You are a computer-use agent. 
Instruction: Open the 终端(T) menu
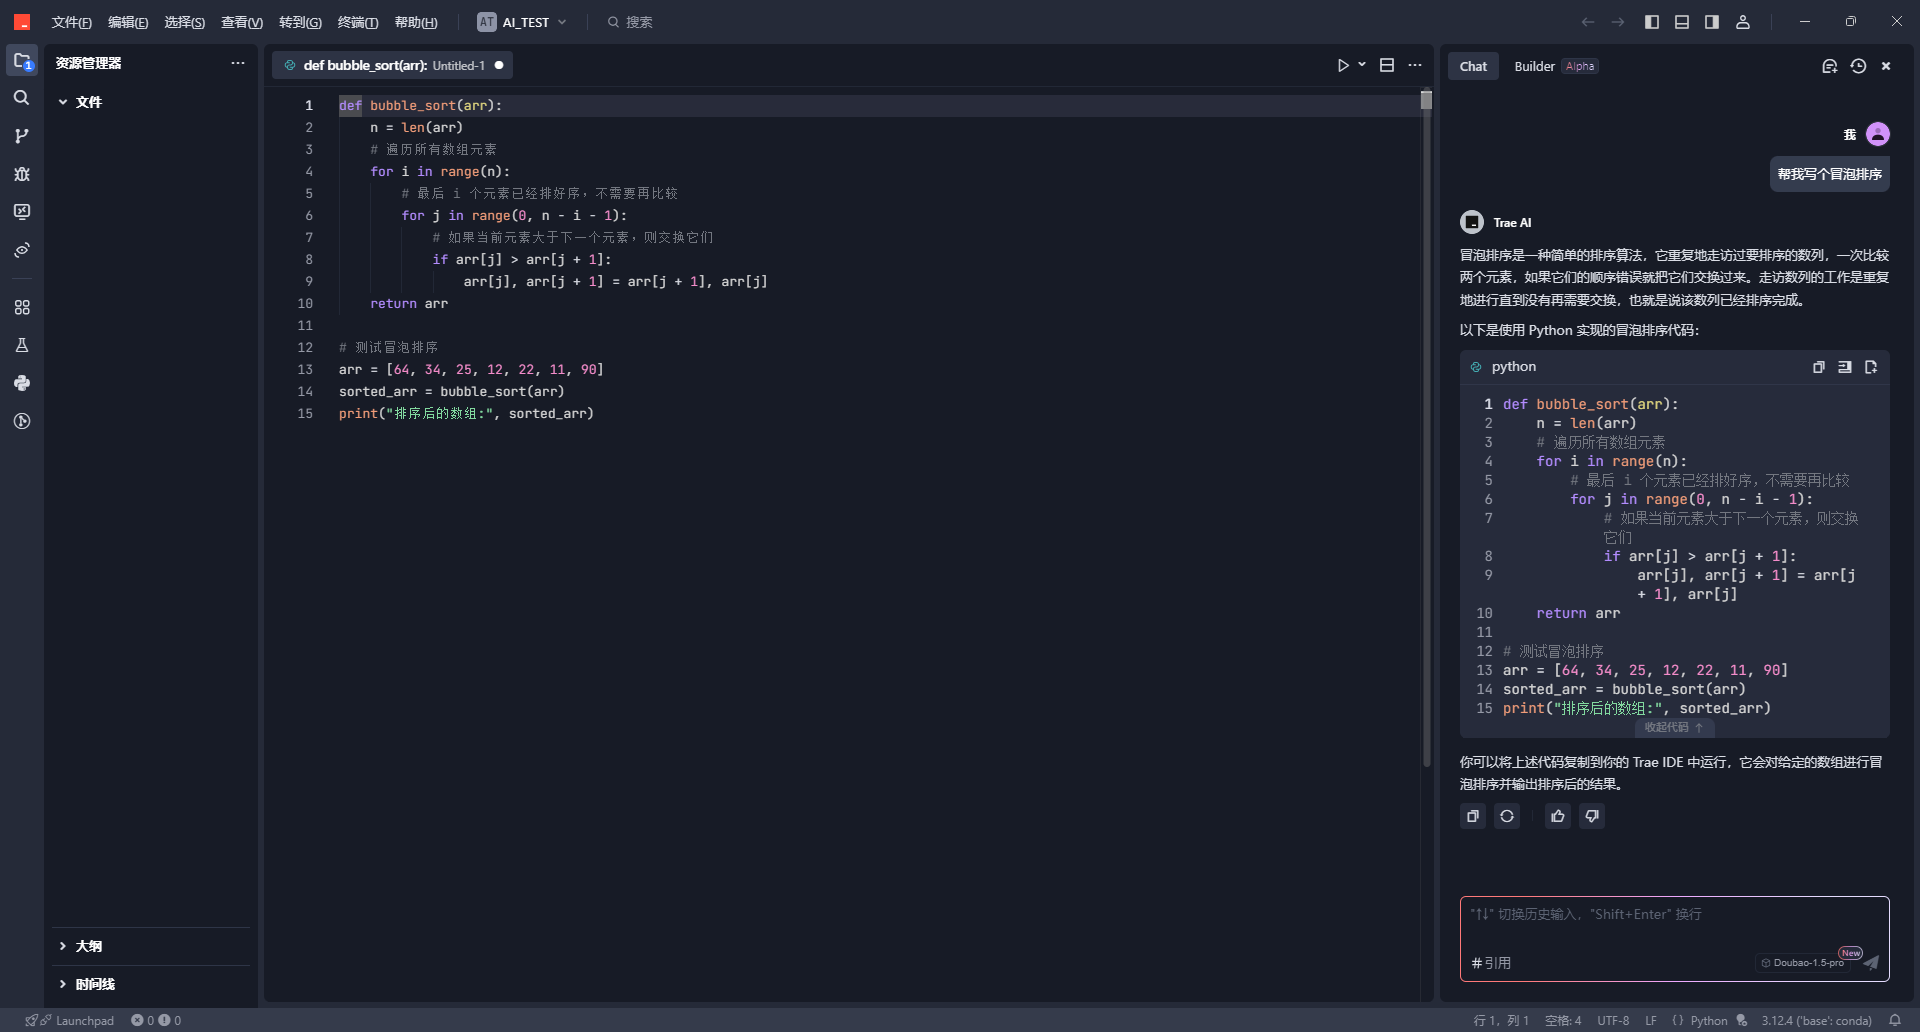click(357, 22)
